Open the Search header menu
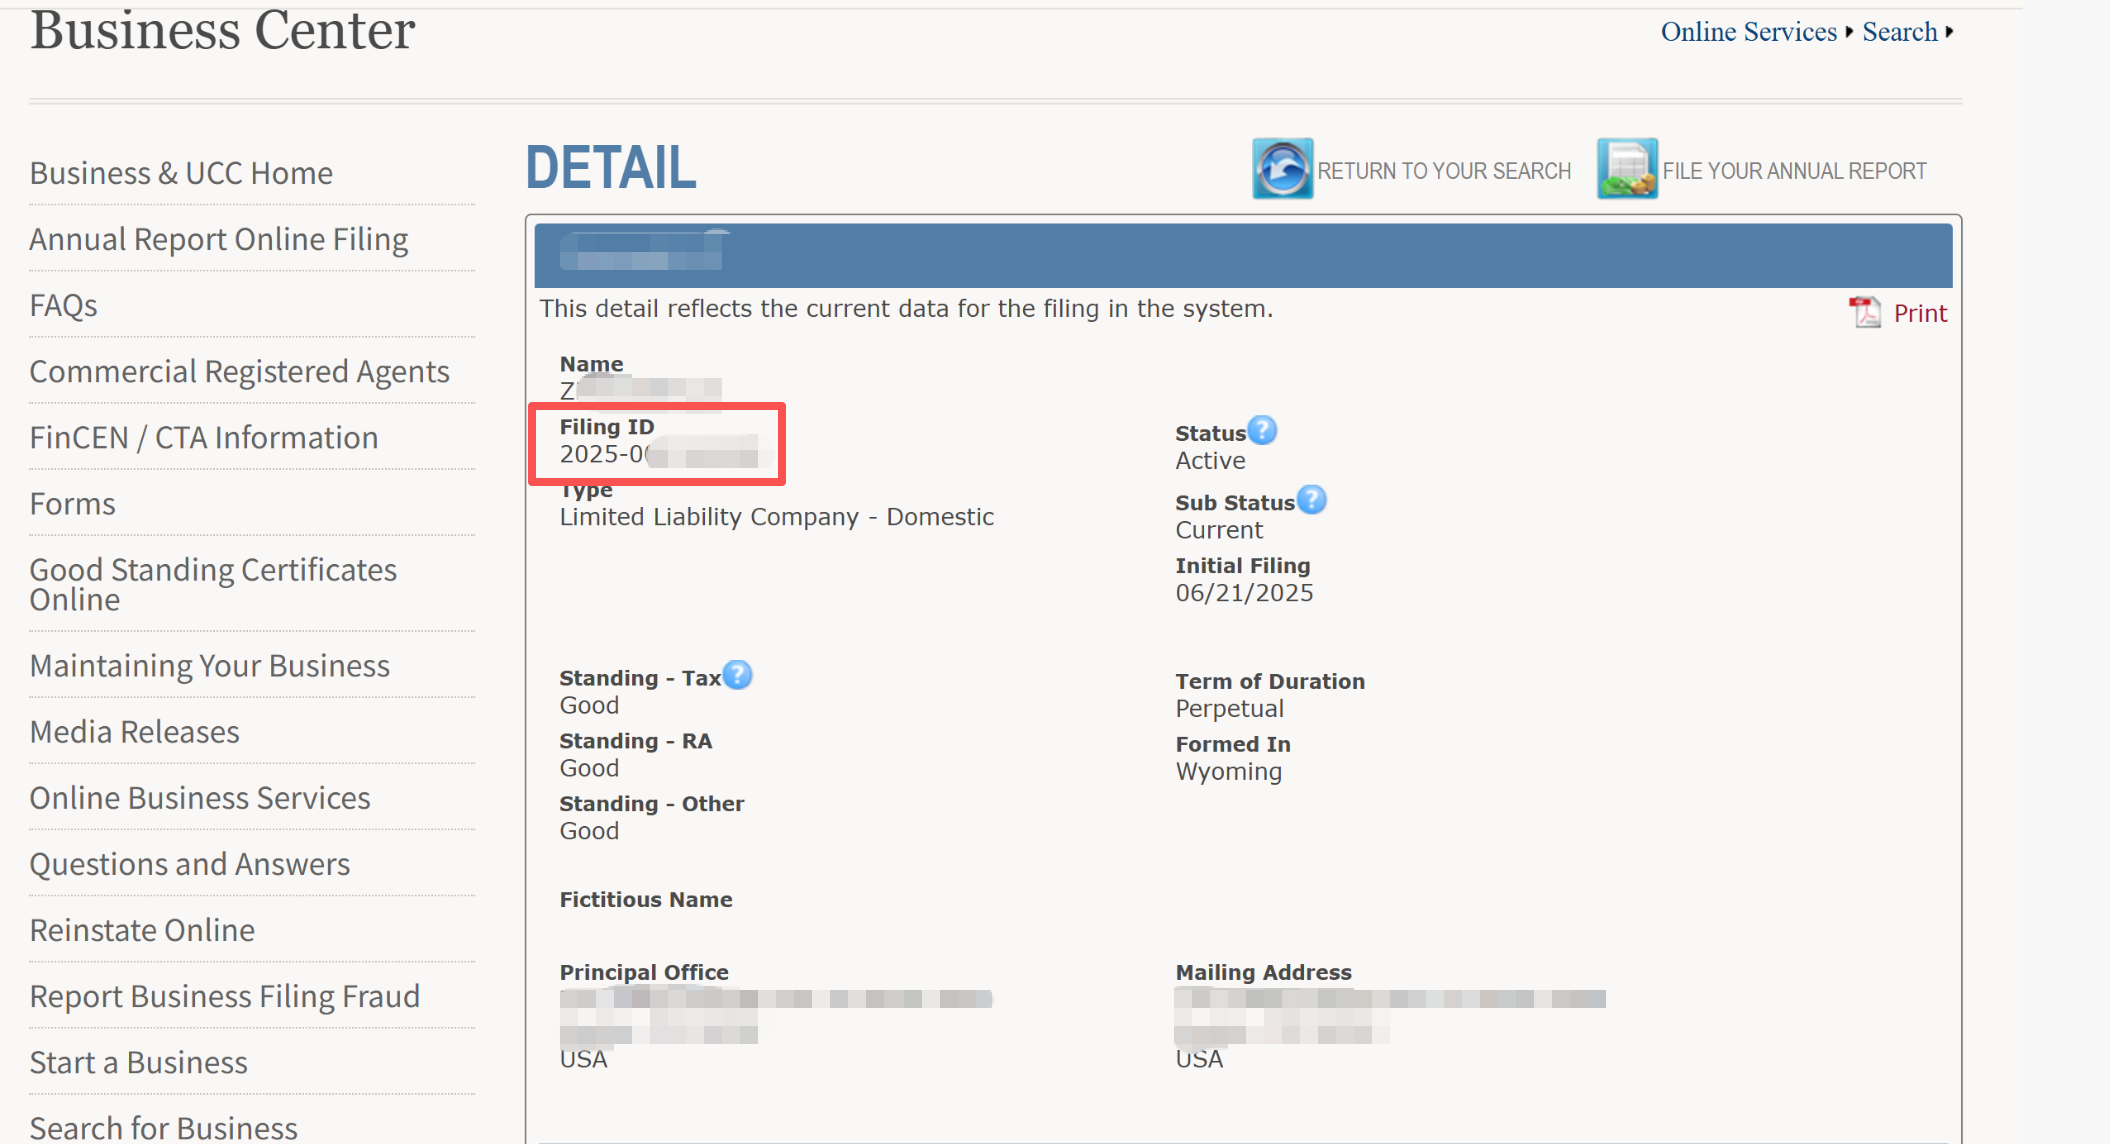2110x1144 pixels. click(x=1900, y=32)
